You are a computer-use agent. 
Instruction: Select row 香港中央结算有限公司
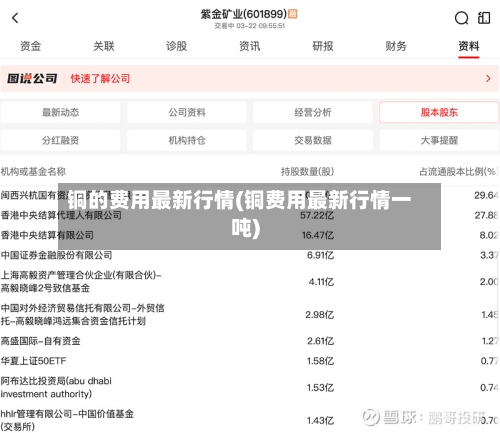(x=250, y=235)
